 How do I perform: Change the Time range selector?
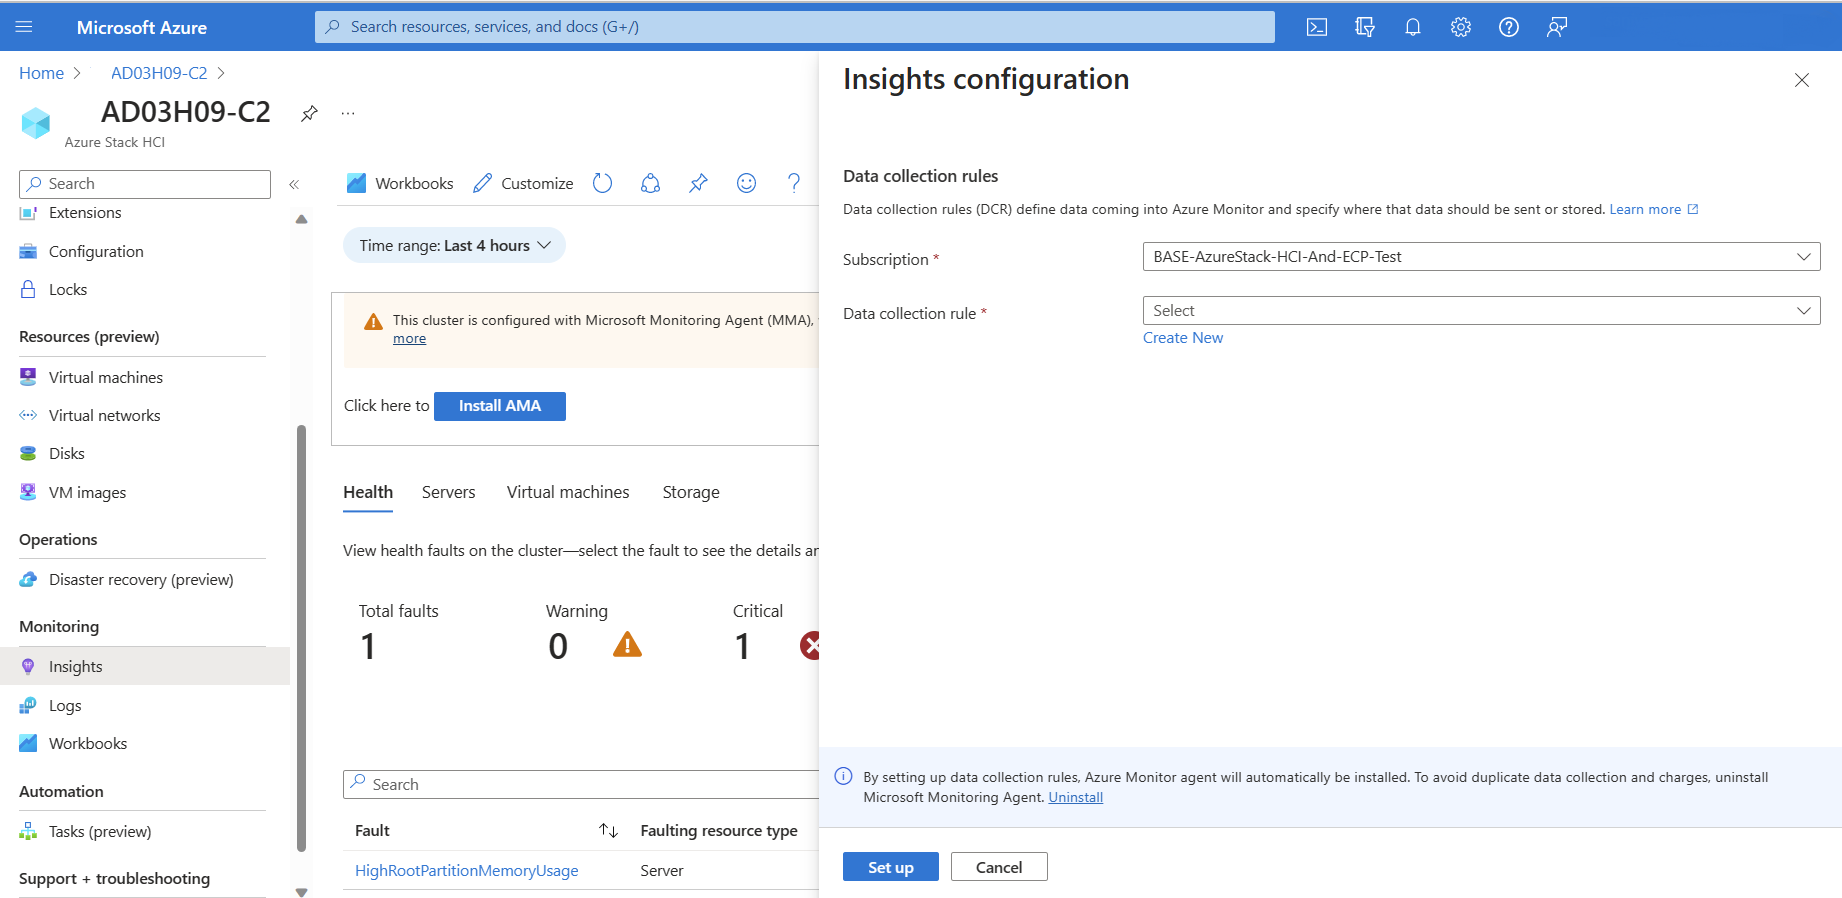click(454, 246)
